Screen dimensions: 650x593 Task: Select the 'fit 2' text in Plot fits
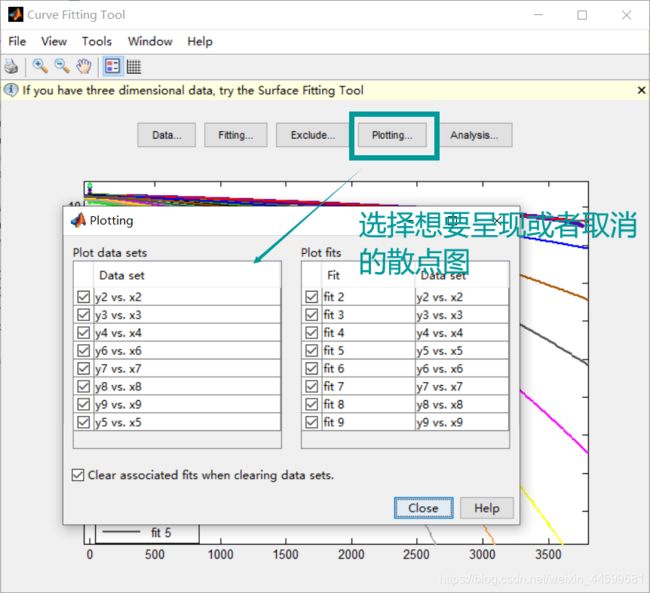coord(334,297)
